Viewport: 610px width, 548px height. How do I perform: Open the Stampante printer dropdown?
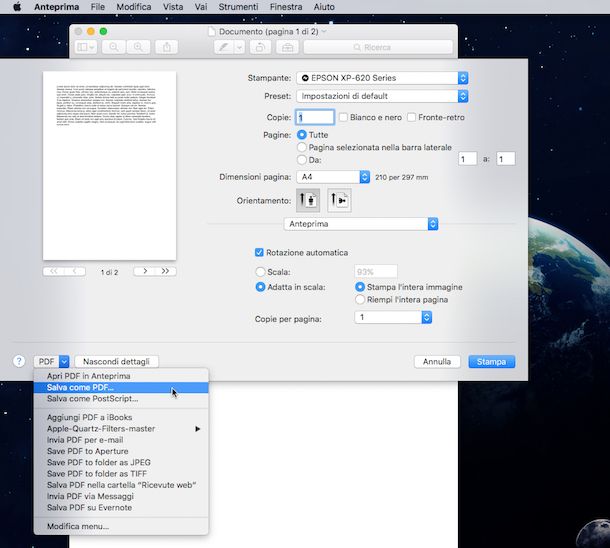[x=382, y=78]
